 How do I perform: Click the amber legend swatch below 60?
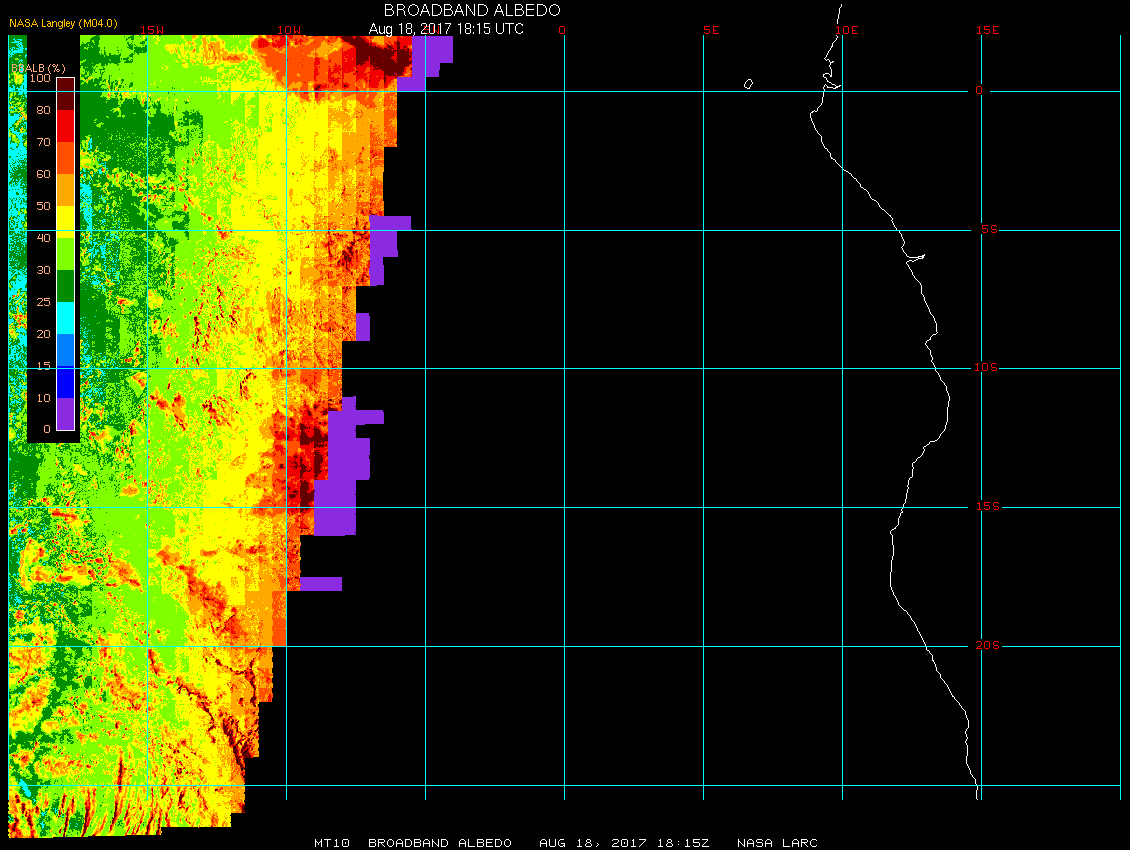coord(66,190)
